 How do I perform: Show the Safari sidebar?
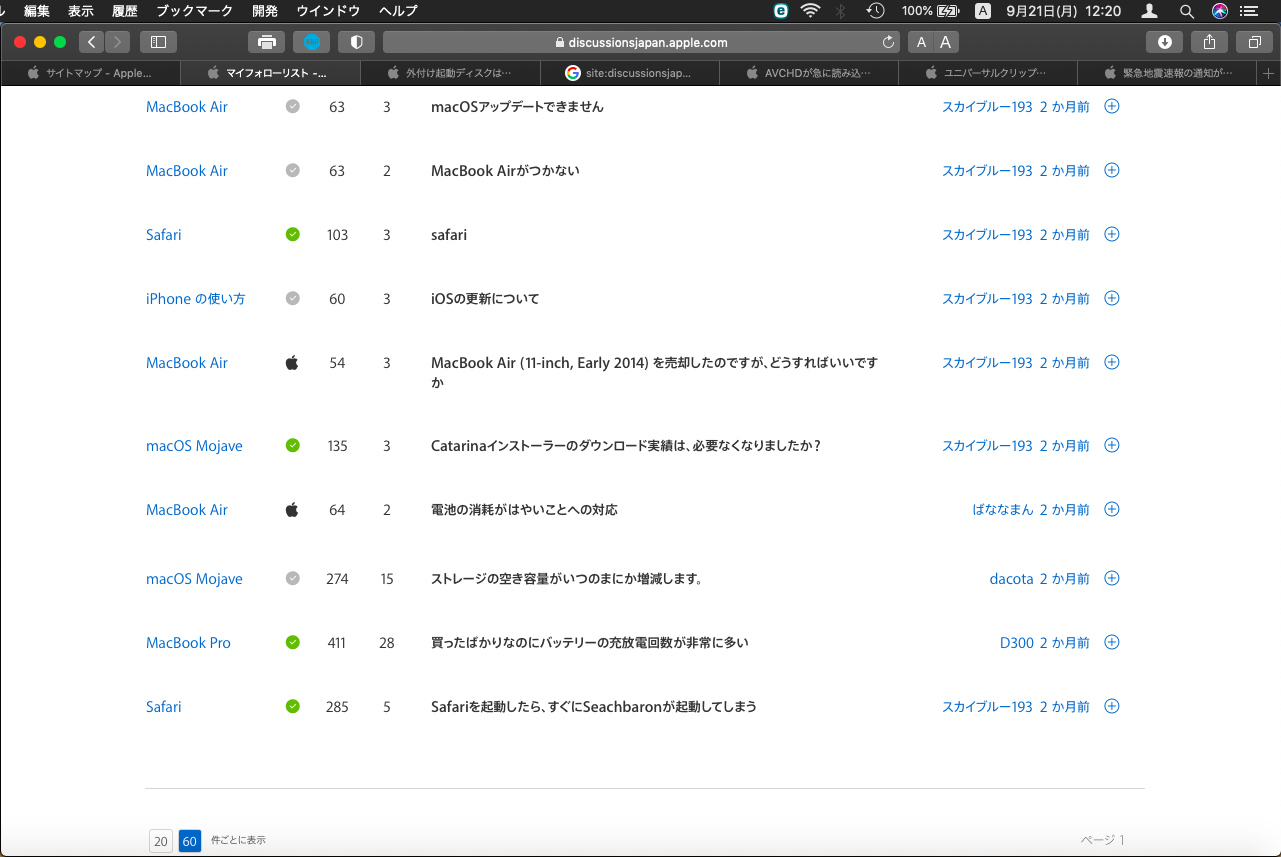158,42
